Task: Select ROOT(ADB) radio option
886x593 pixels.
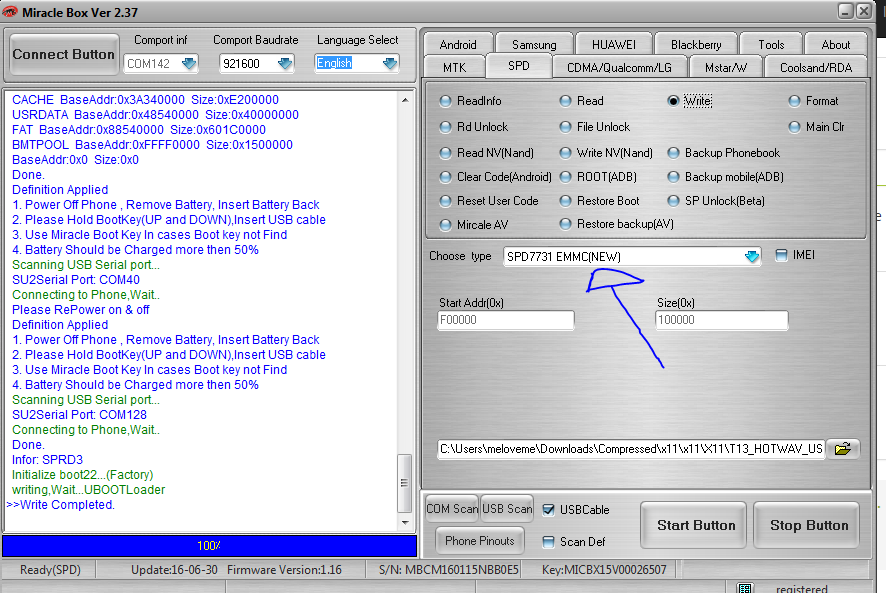Action: pos(565,177)
